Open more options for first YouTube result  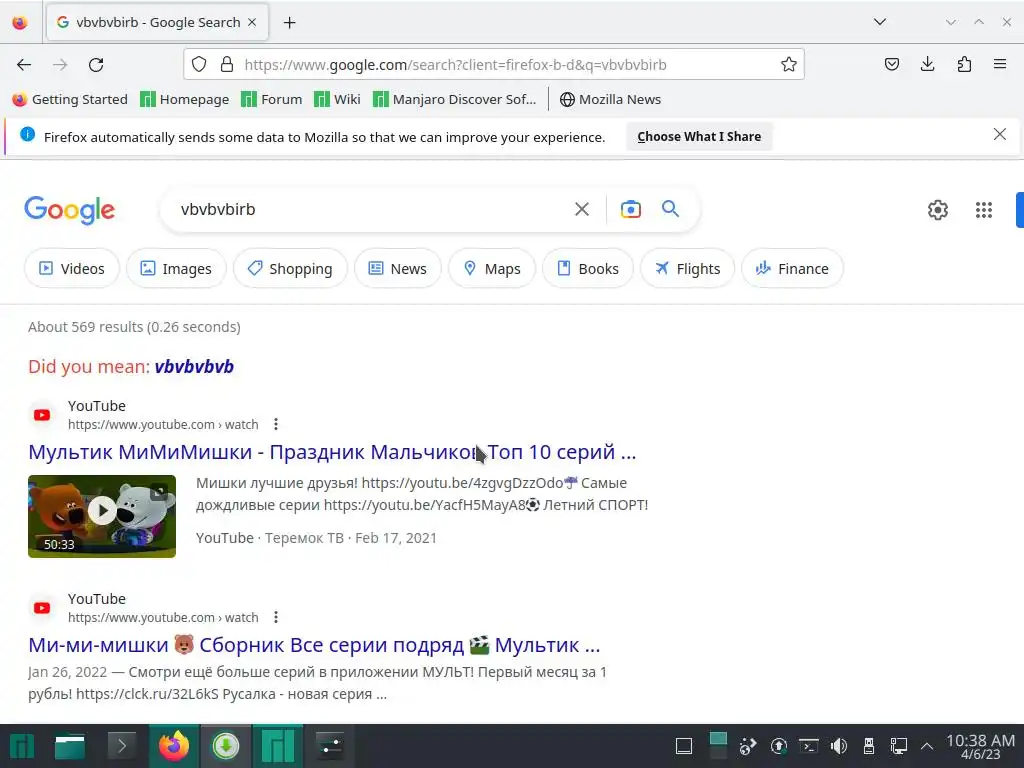276,424
